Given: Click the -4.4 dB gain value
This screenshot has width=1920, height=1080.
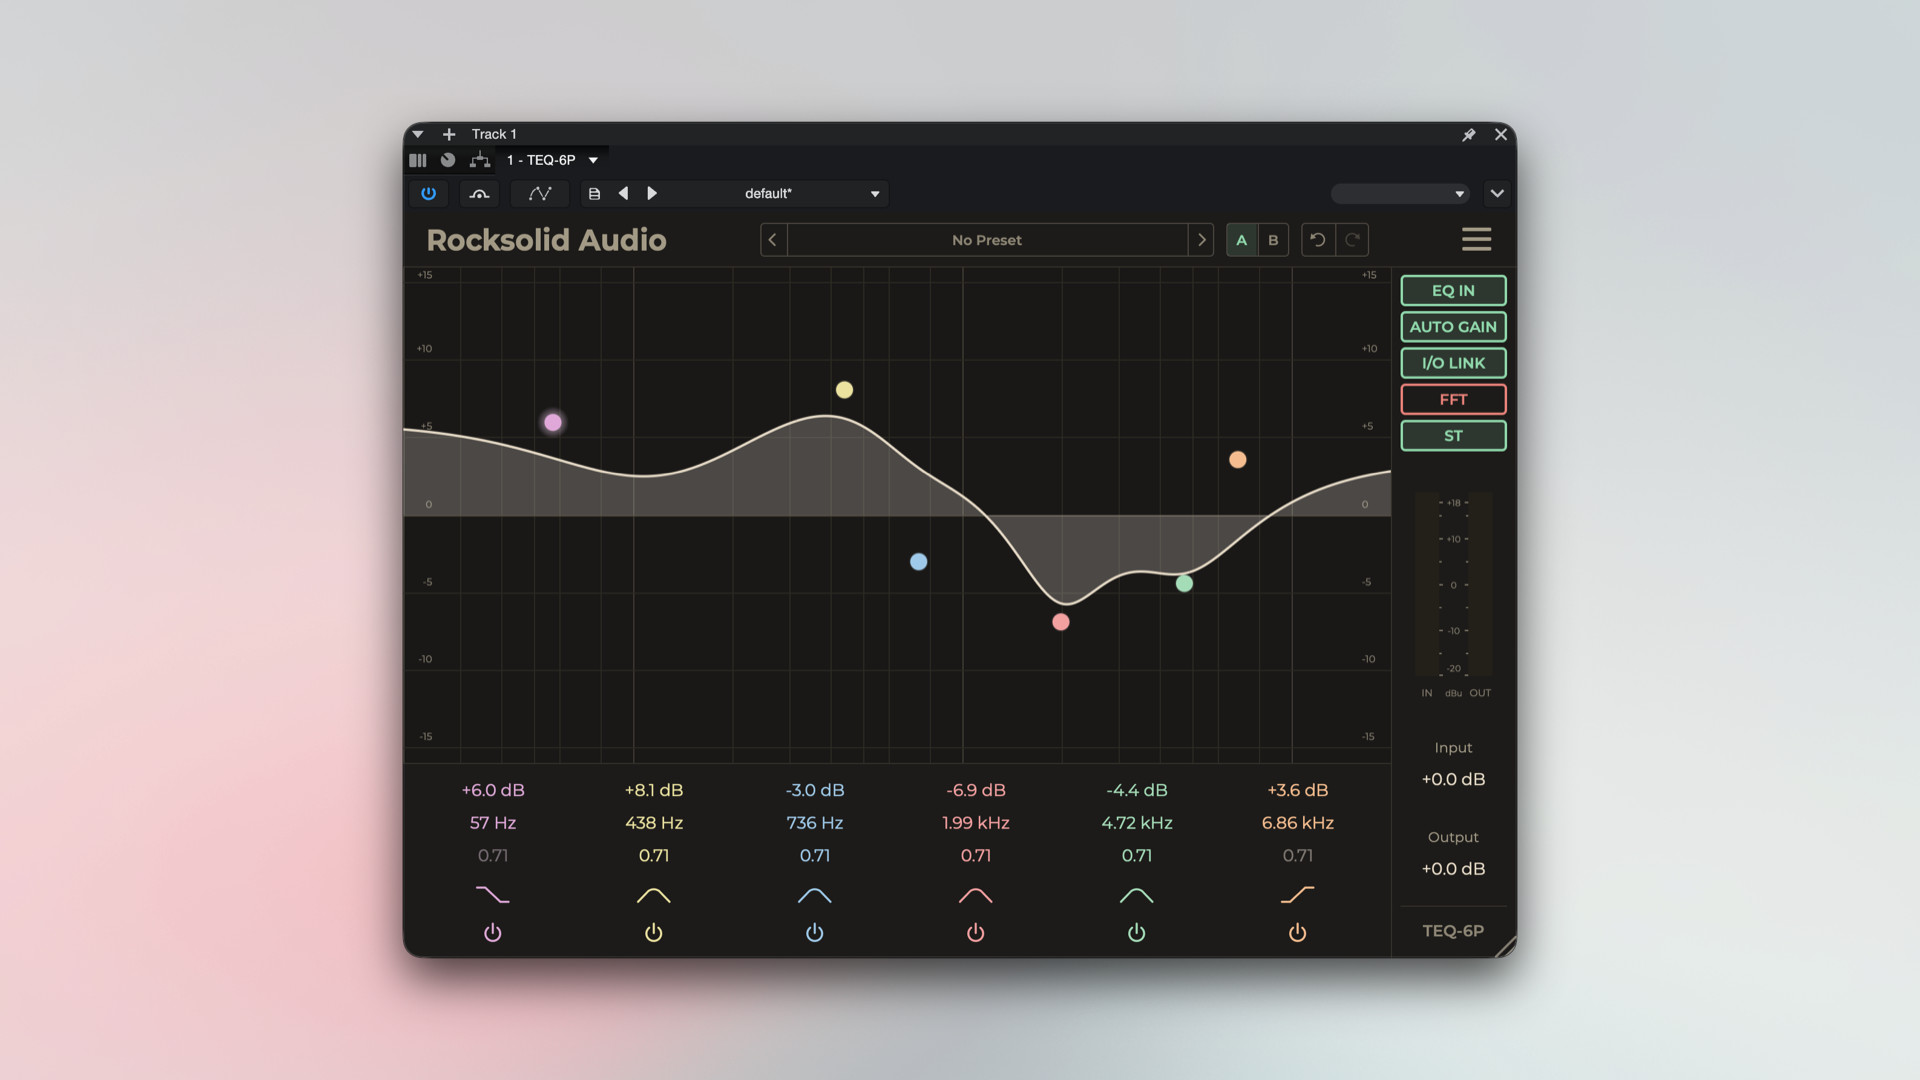Looking at the screenshot, I should (x=1137, y=790).
